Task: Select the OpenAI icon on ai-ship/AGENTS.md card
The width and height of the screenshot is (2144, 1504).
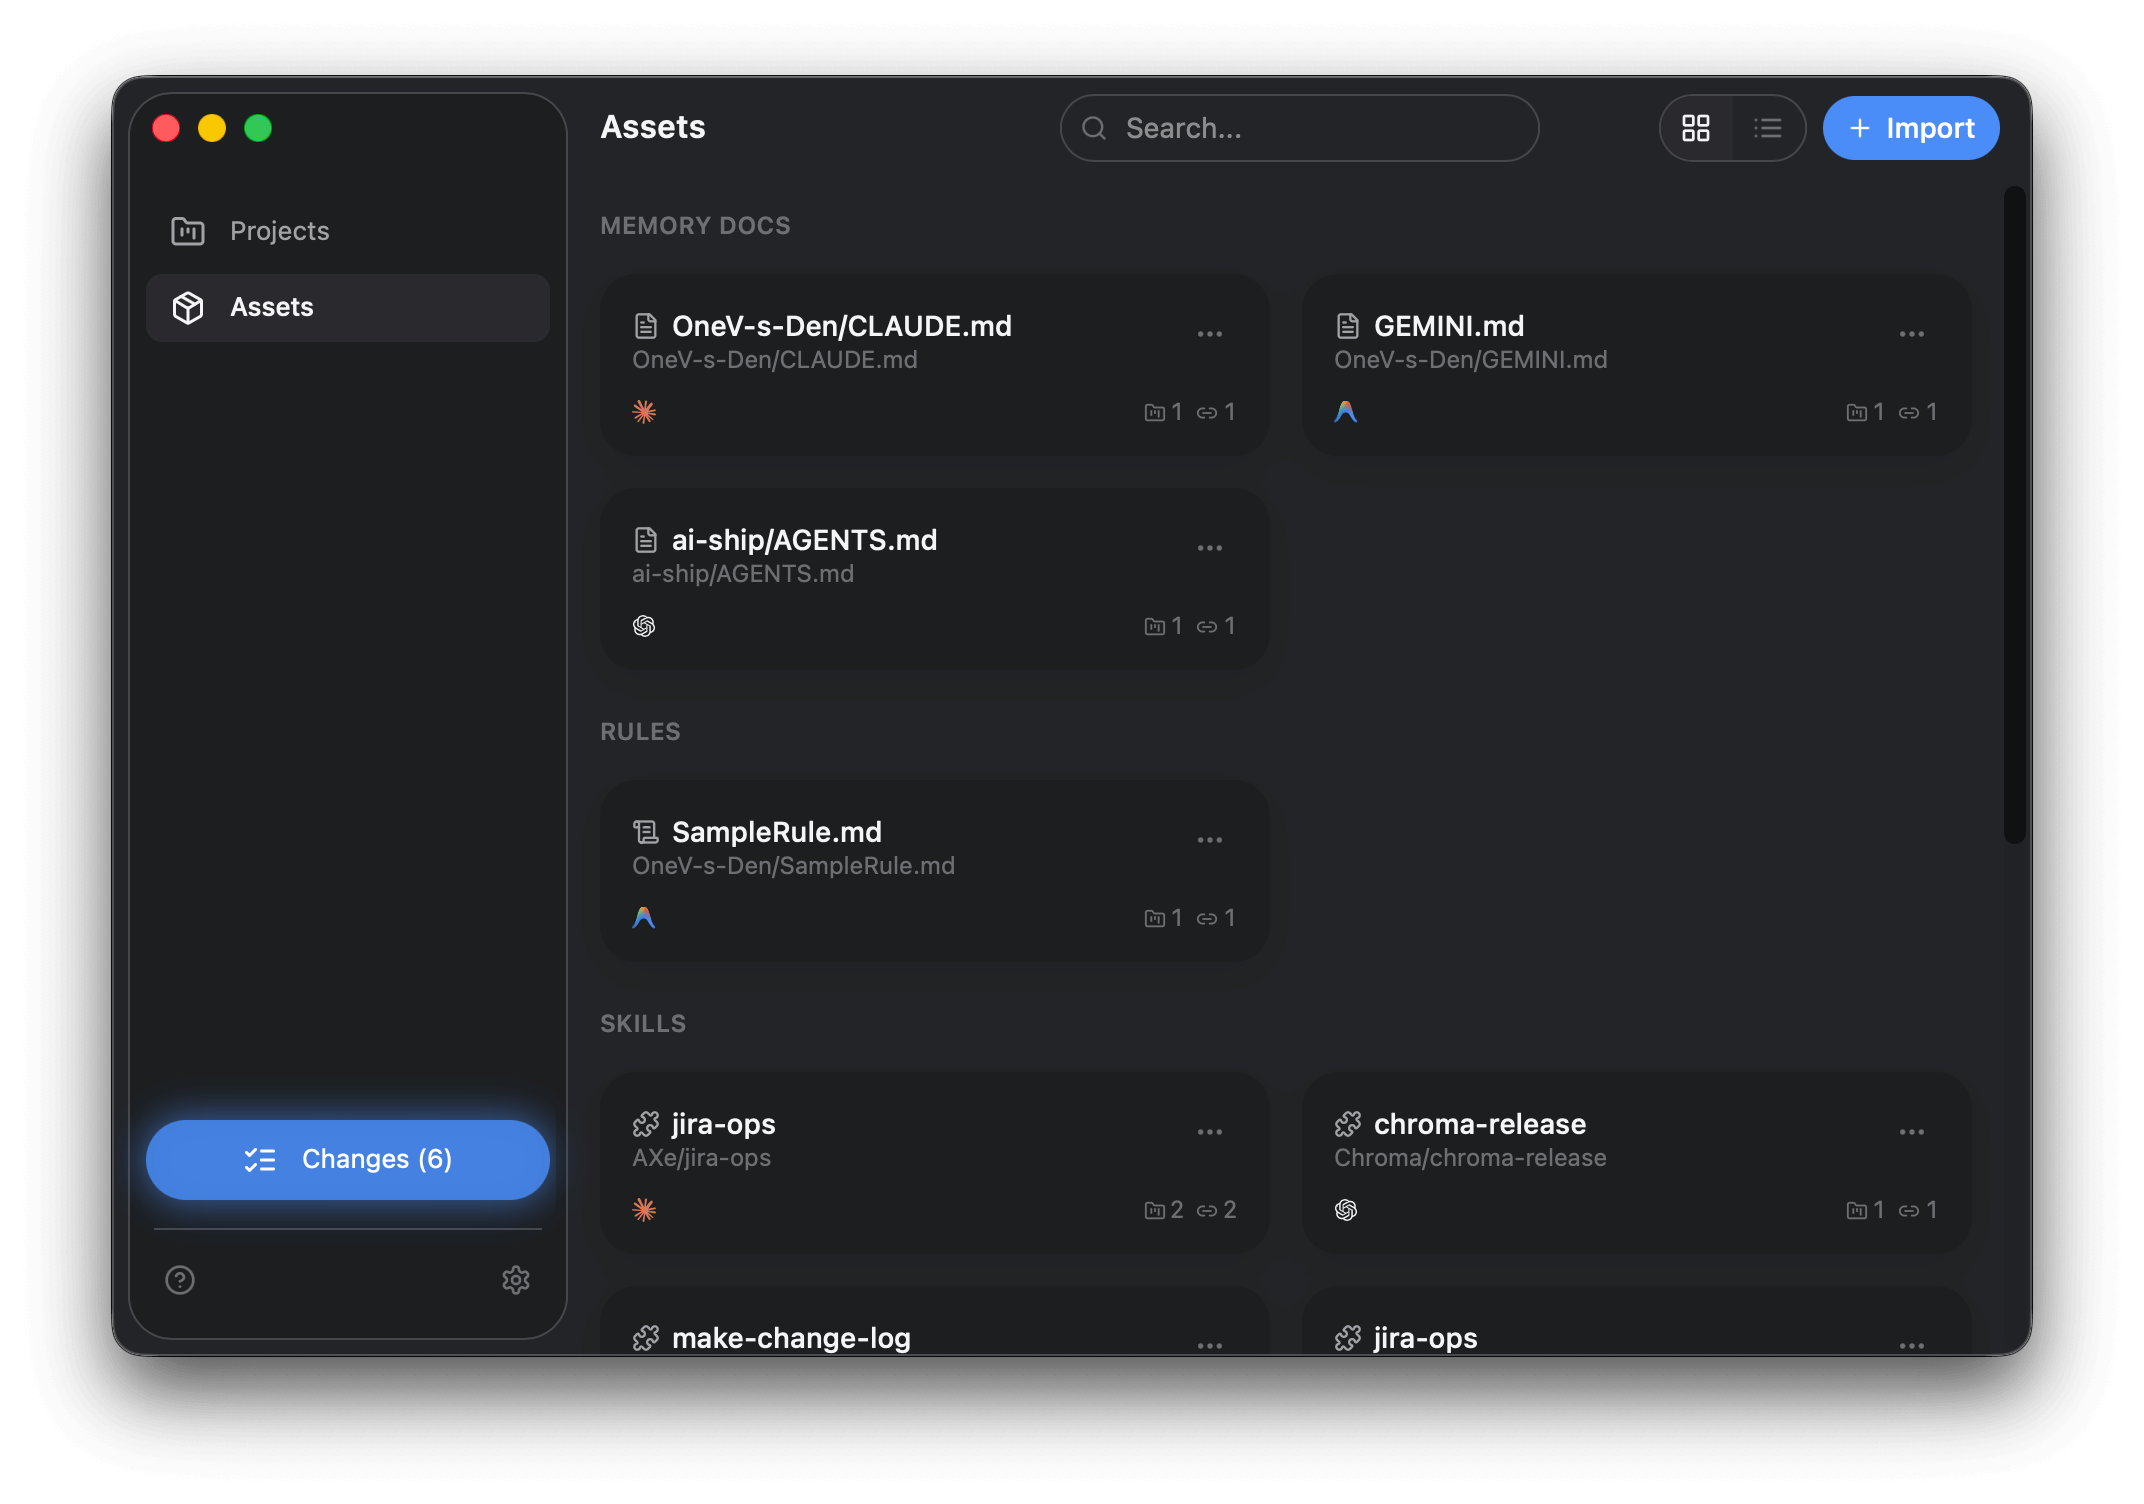Action: (x=645, y=625)
